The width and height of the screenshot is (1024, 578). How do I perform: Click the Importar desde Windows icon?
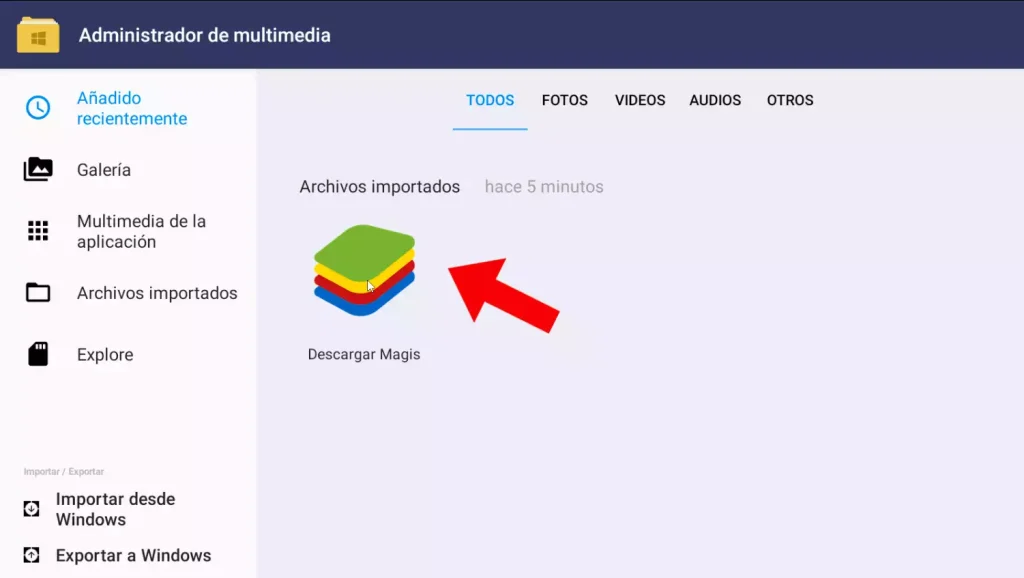point(31,509)
